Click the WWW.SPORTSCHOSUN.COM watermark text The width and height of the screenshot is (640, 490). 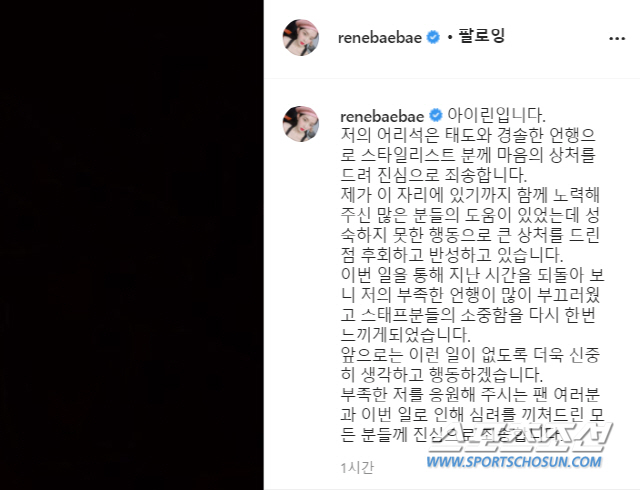pos(514,462)
